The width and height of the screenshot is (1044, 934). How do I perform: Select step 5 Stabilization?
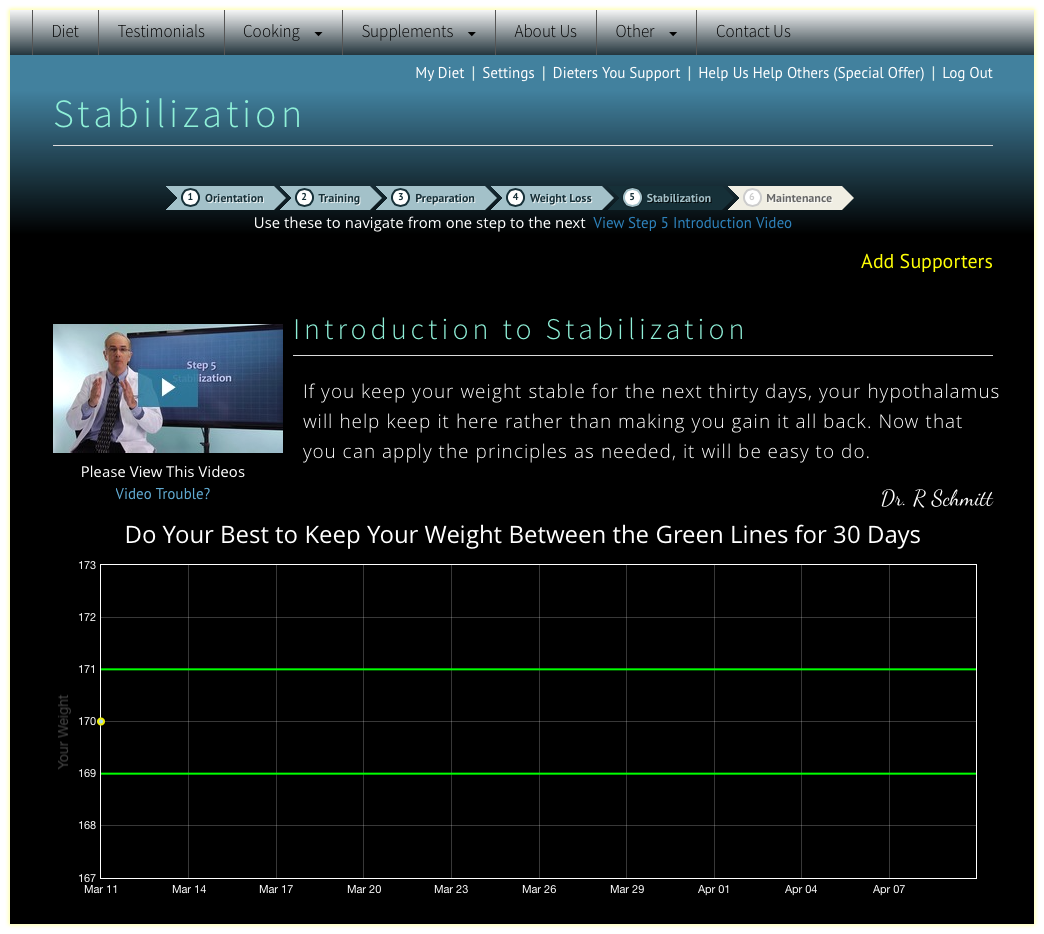coord(669,198)
